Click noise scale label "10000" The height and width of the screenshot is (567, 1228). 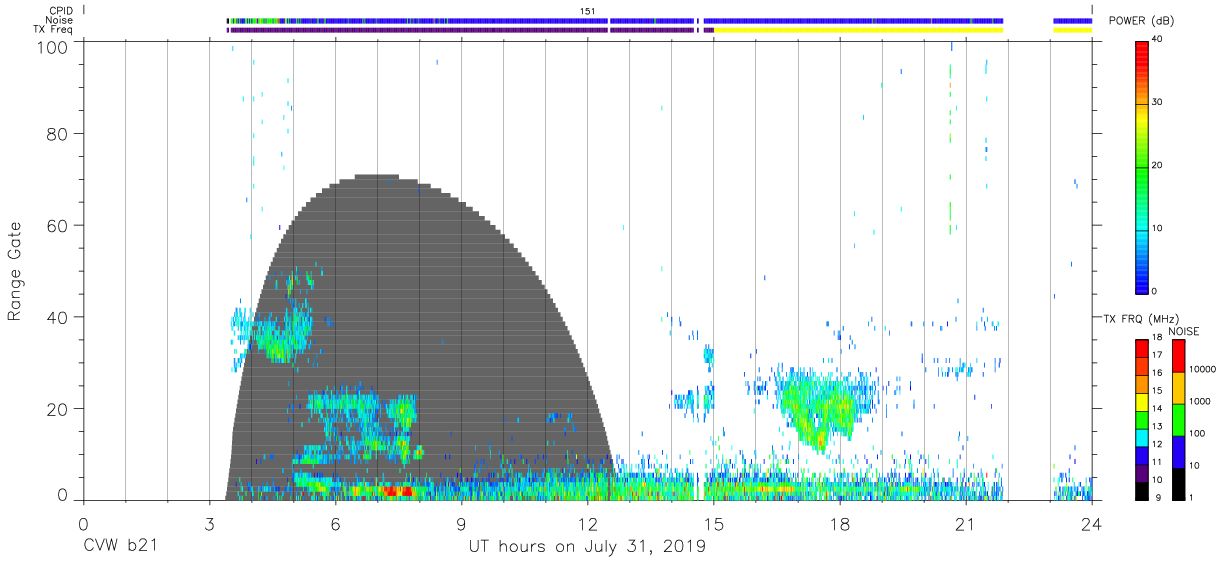coord(1202,369)
